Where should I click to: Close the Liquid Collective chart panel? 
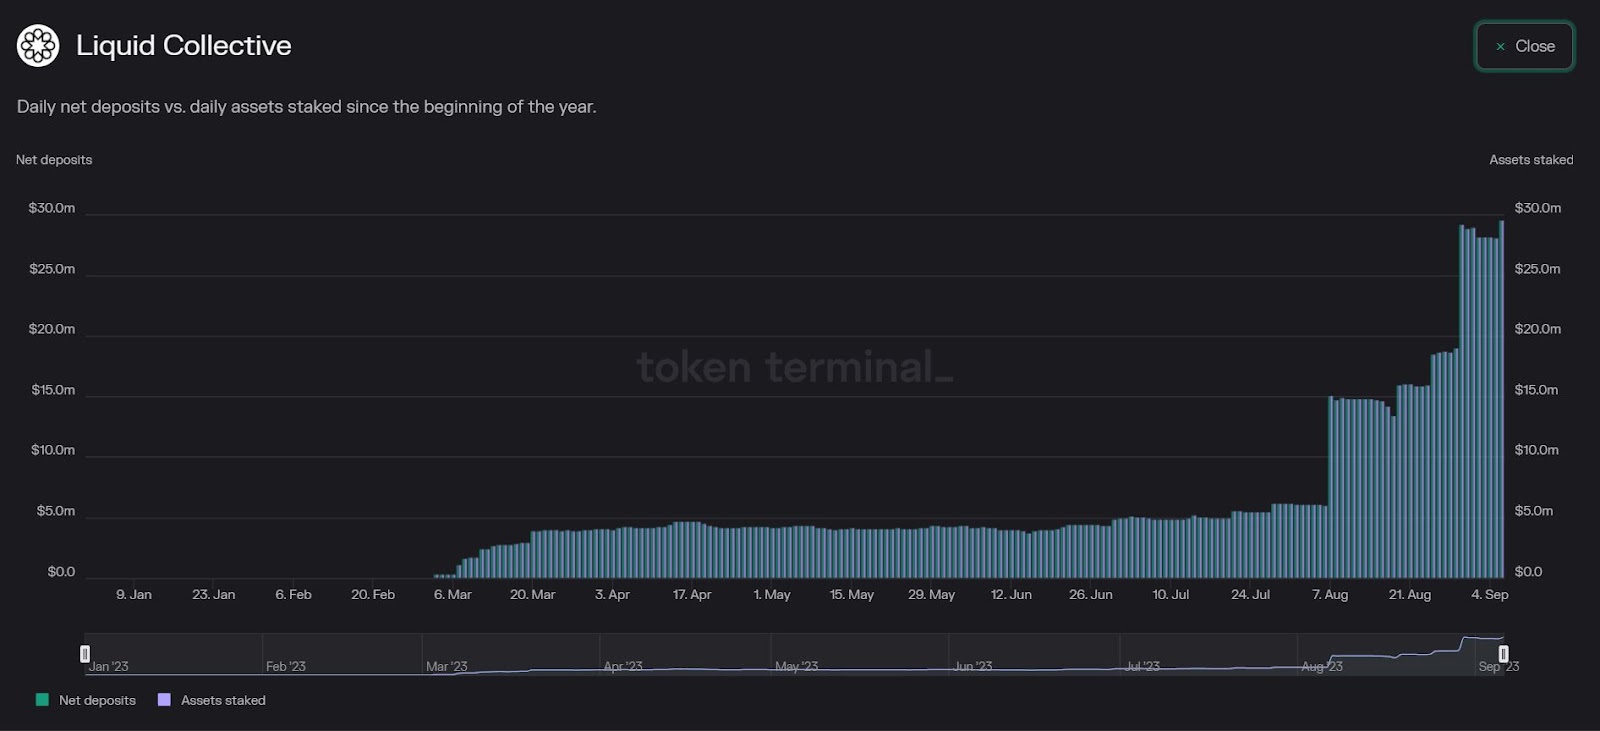click(1524, 46)
